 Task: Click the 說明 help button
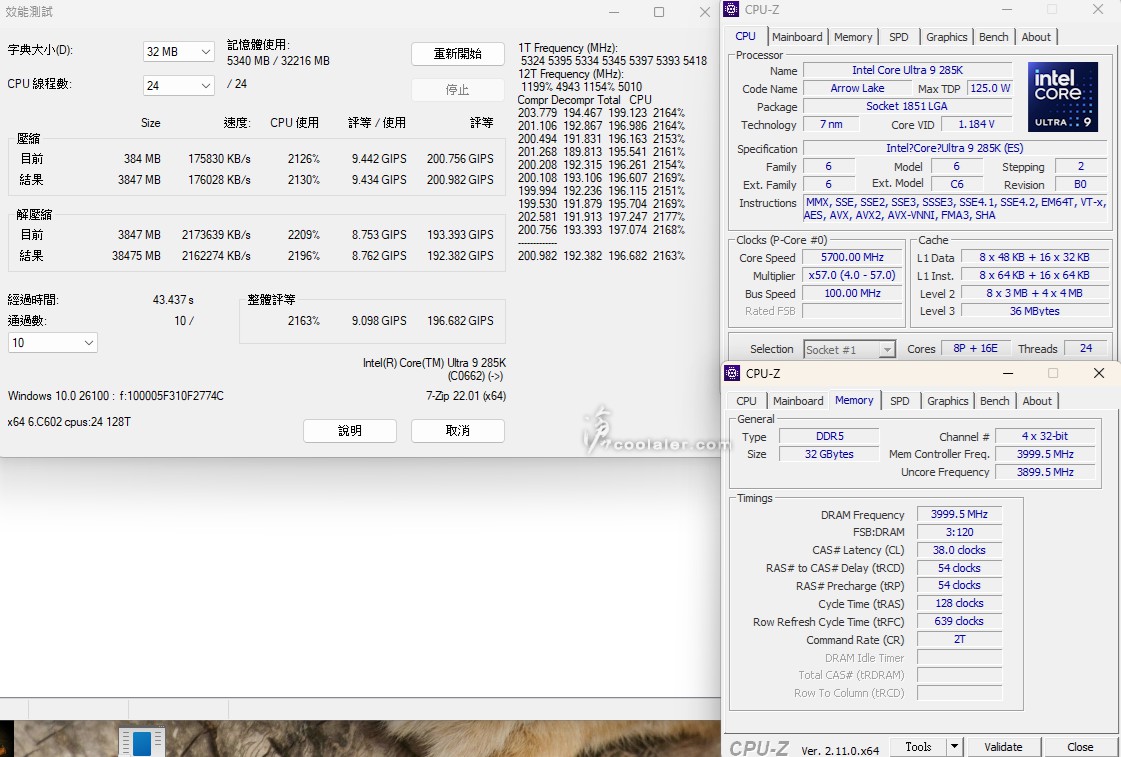pos(350,430)
